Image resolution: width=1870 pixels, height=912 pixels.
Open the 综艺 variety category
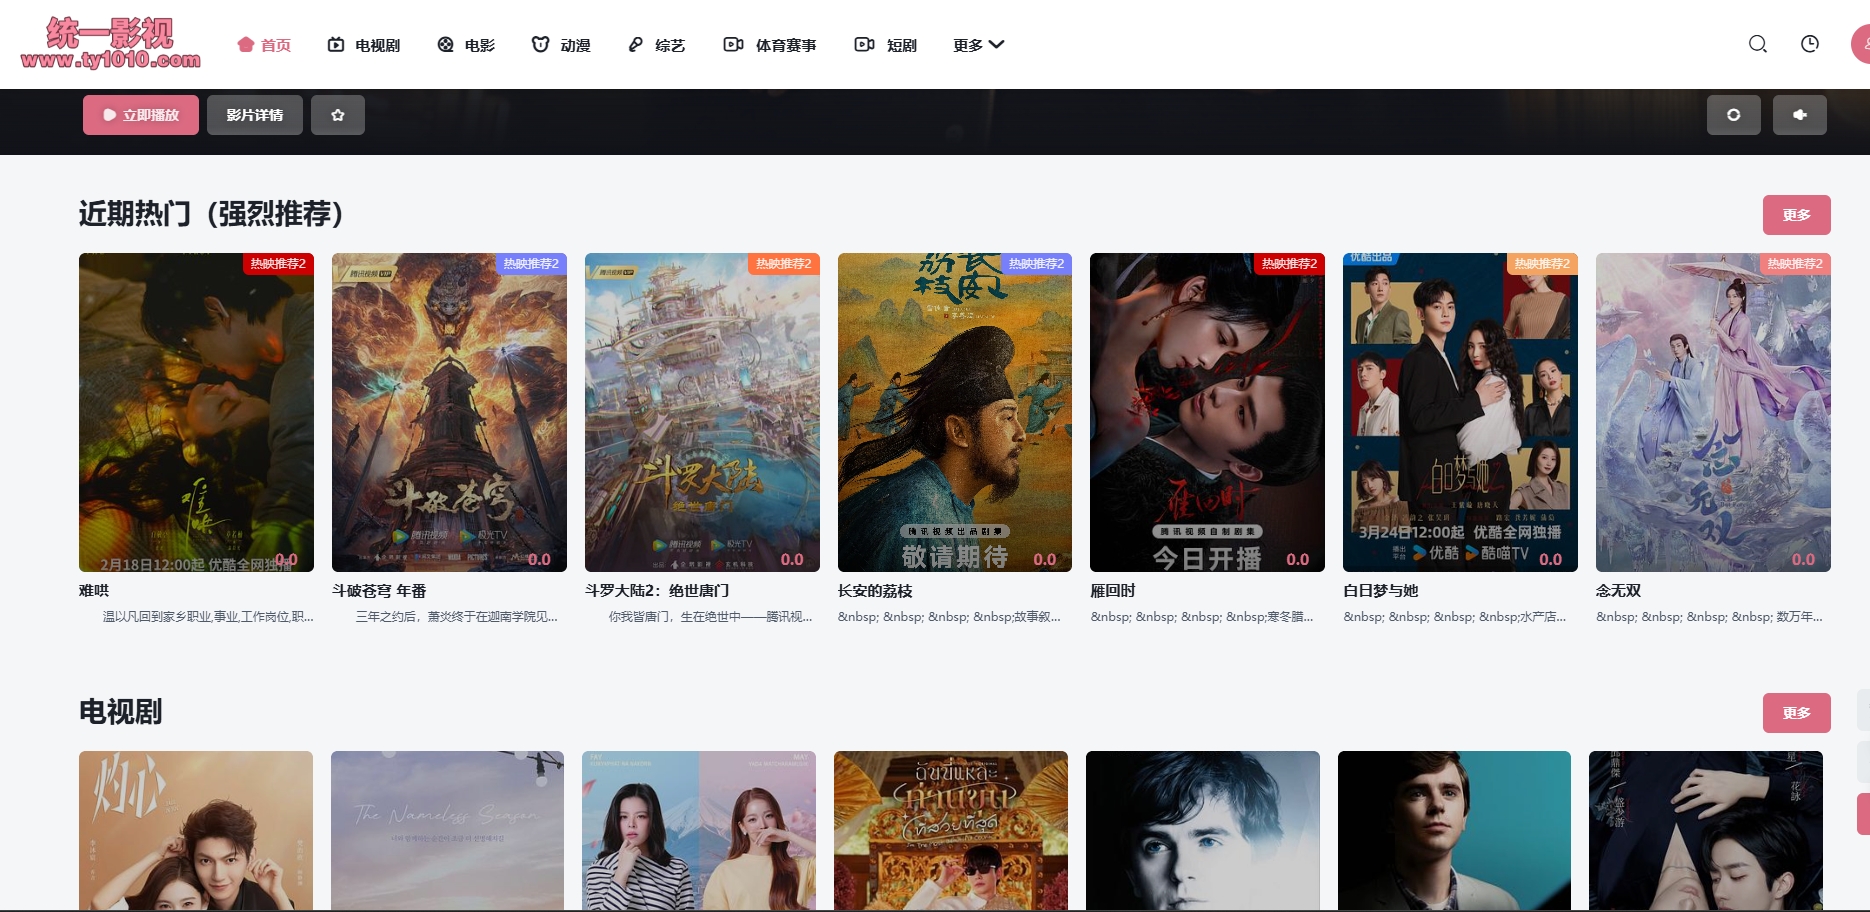(657, 45)
